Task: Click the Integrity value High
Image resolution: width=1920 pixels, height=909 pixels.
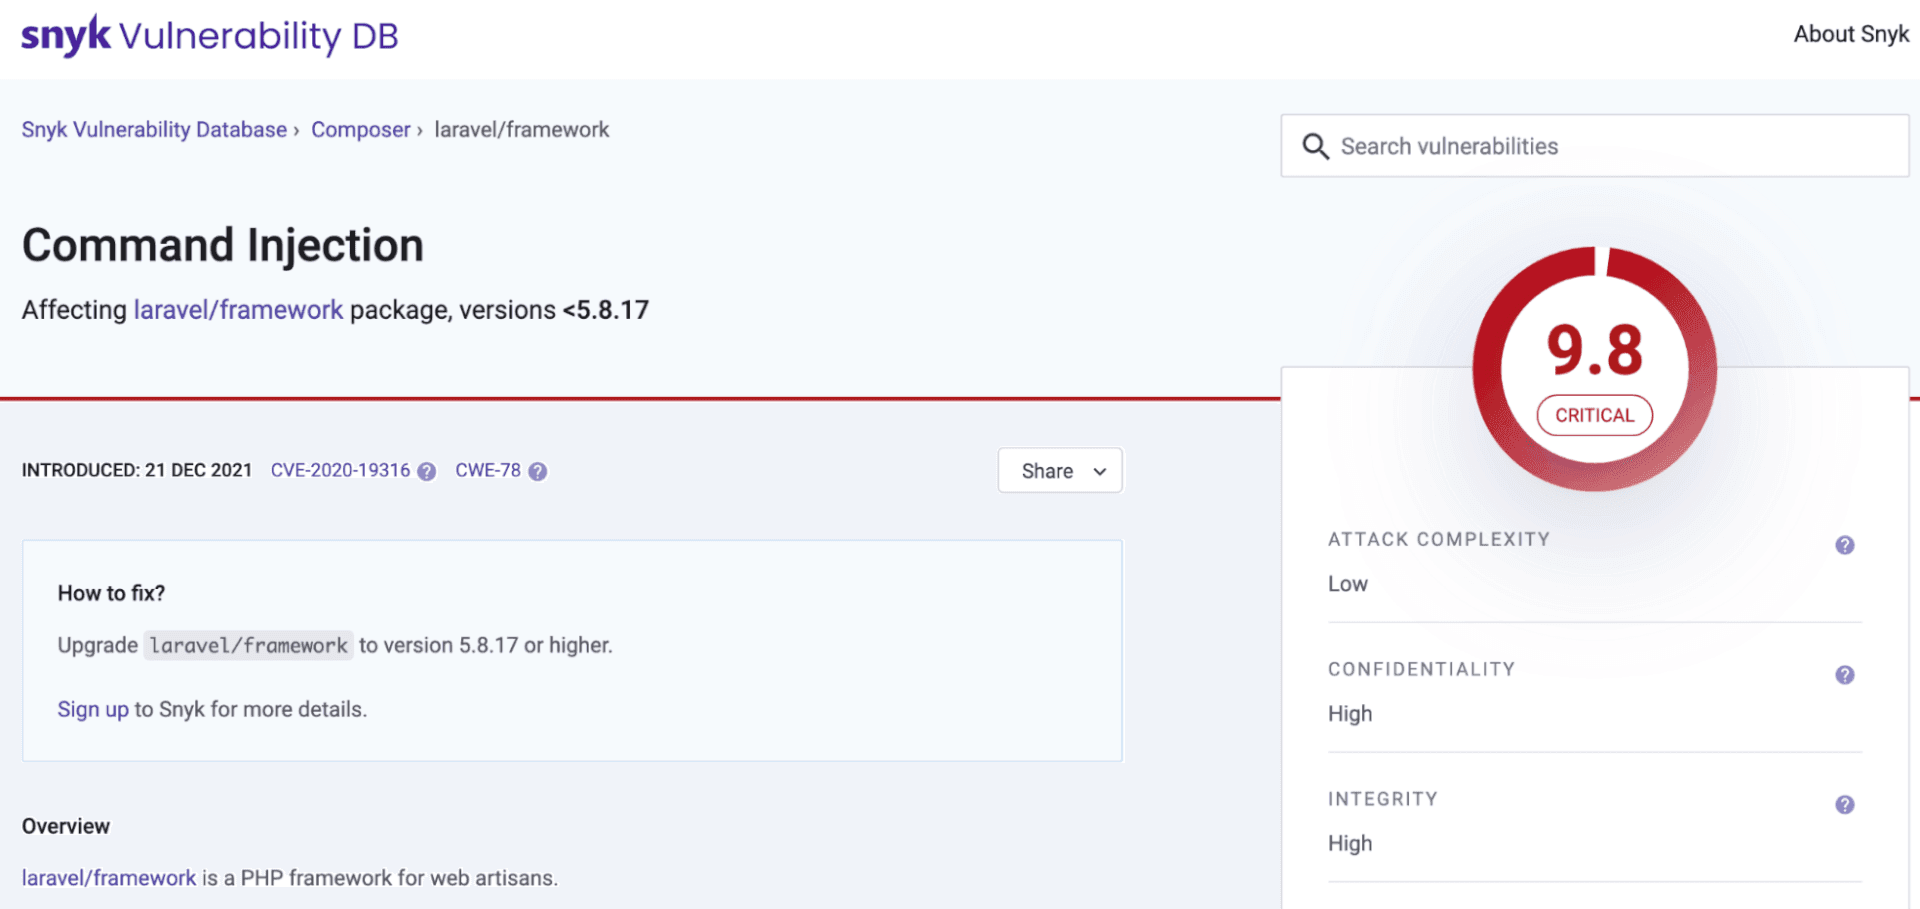Action: pyautogui.click(x=1350, y=844)
